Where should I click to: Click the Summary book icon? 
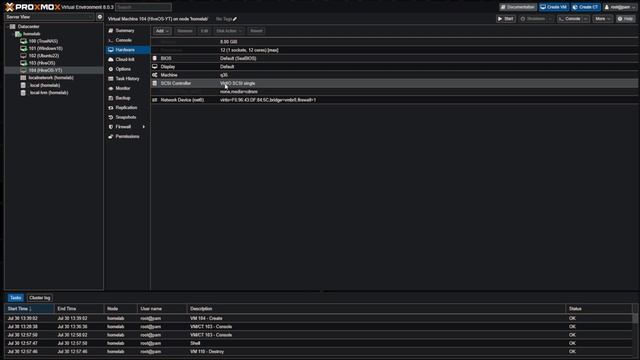coord(111,31)
